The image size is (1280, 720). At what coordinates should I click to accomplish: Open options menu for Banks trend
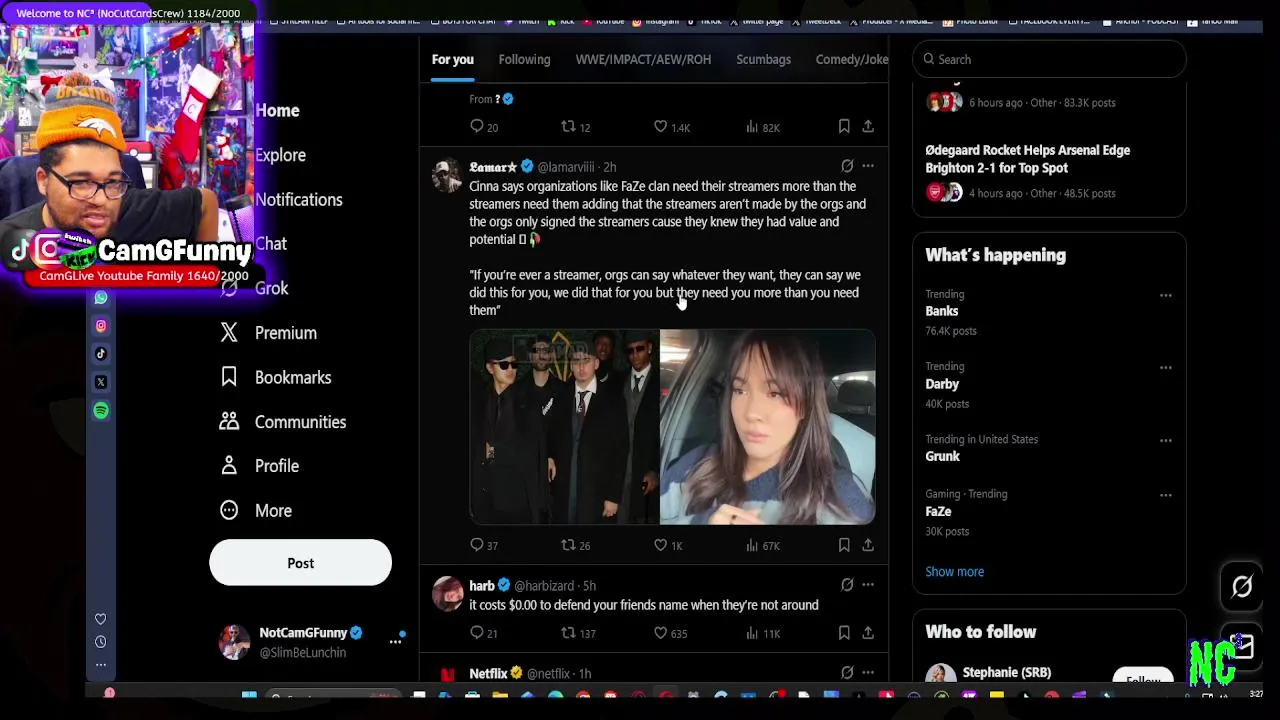pyautogui.click(x=1165, y=295)
